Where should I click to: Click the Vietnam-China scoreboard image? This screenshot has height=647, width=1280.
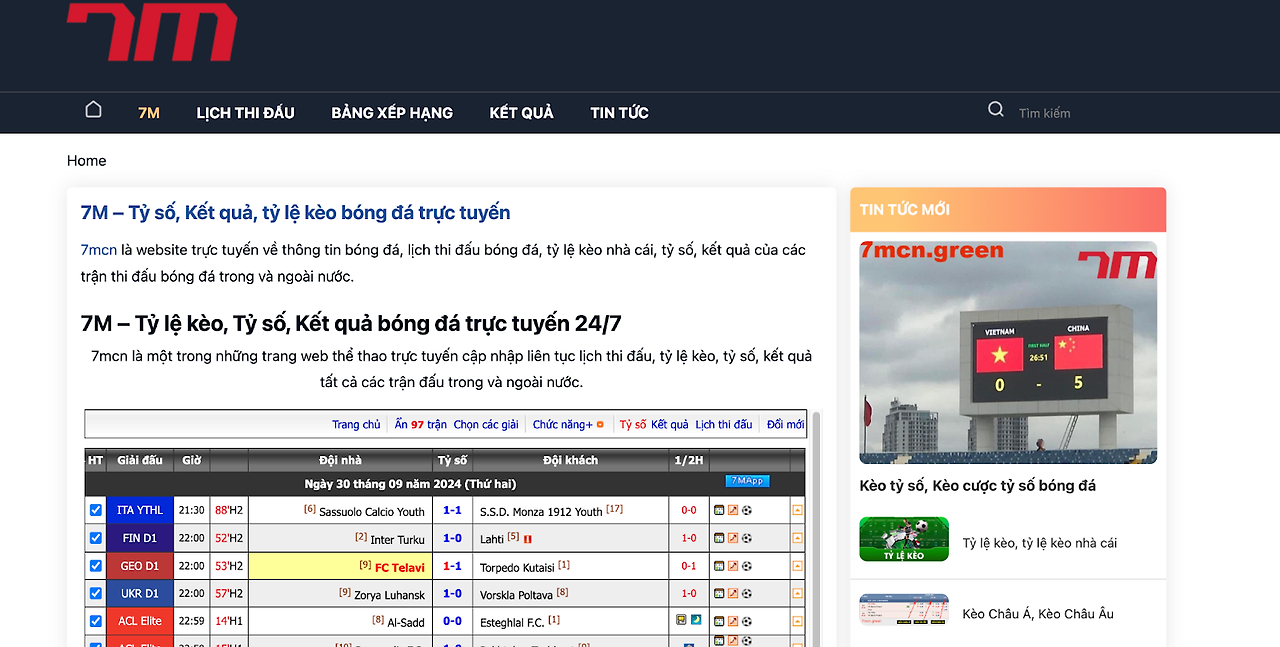coord(1008,352)
